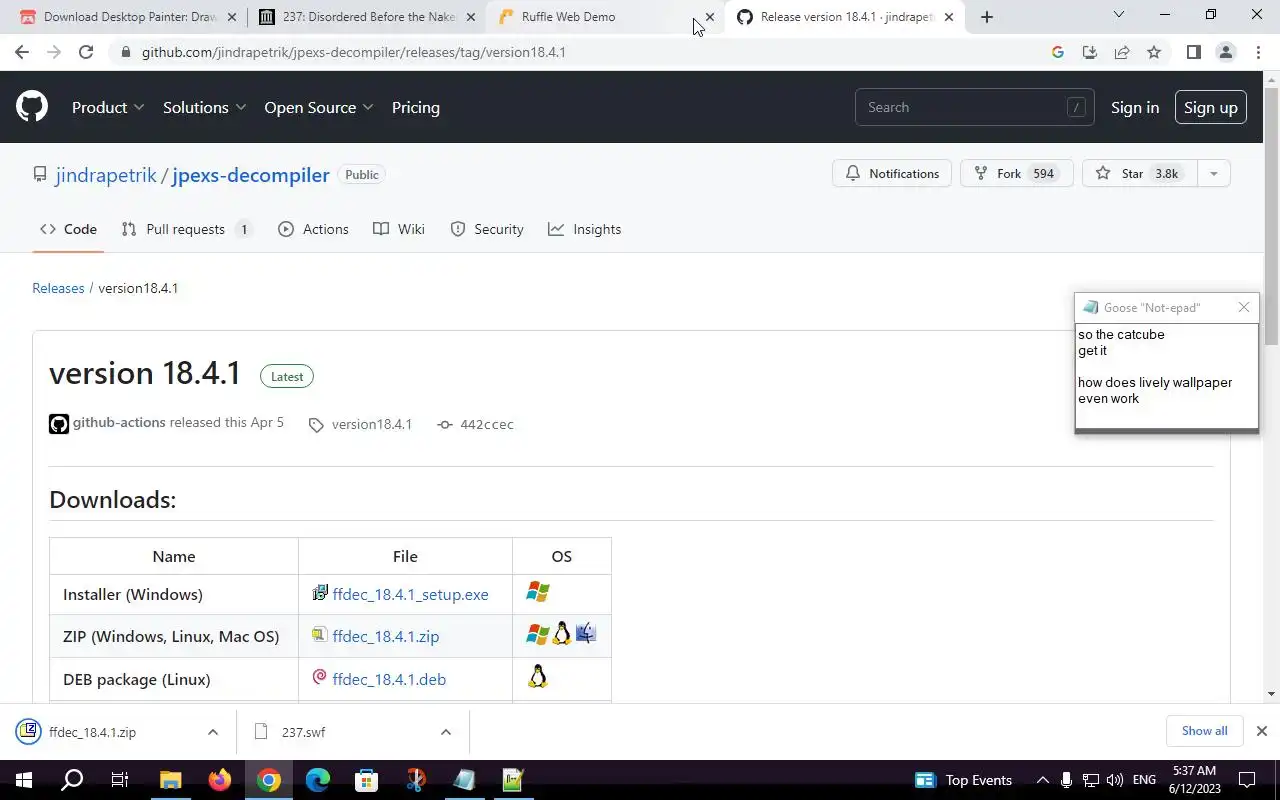Bookmark this page with the star icon

(1154, 52)
